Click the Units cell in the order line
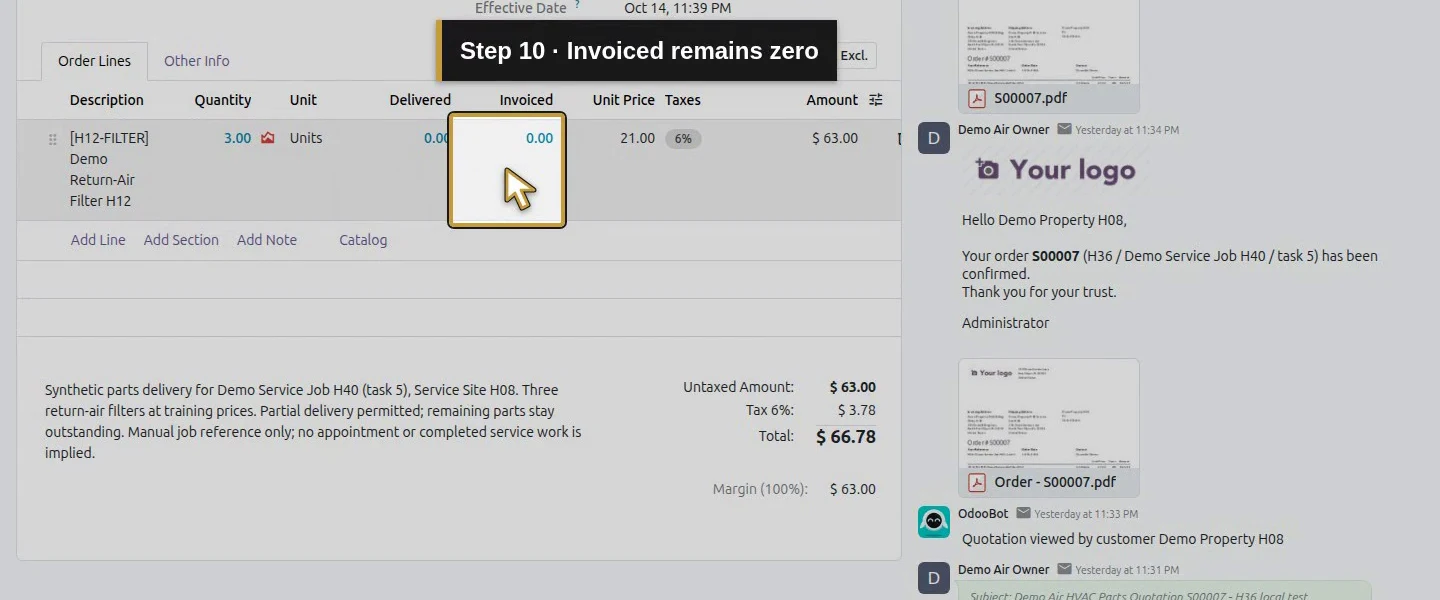The width and height of the screenshot is (1440, 600). (306, 138)
